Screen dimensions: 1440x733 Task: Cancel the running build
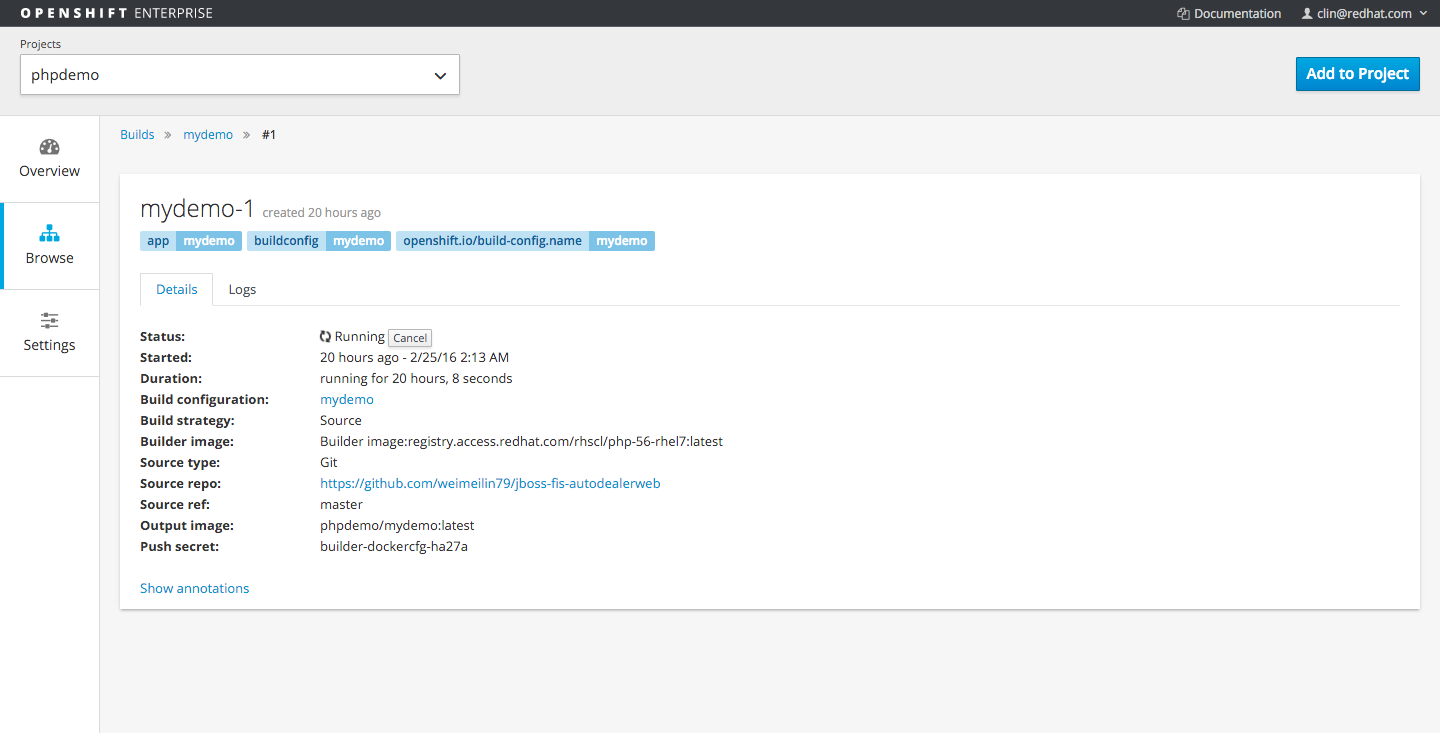410,338
